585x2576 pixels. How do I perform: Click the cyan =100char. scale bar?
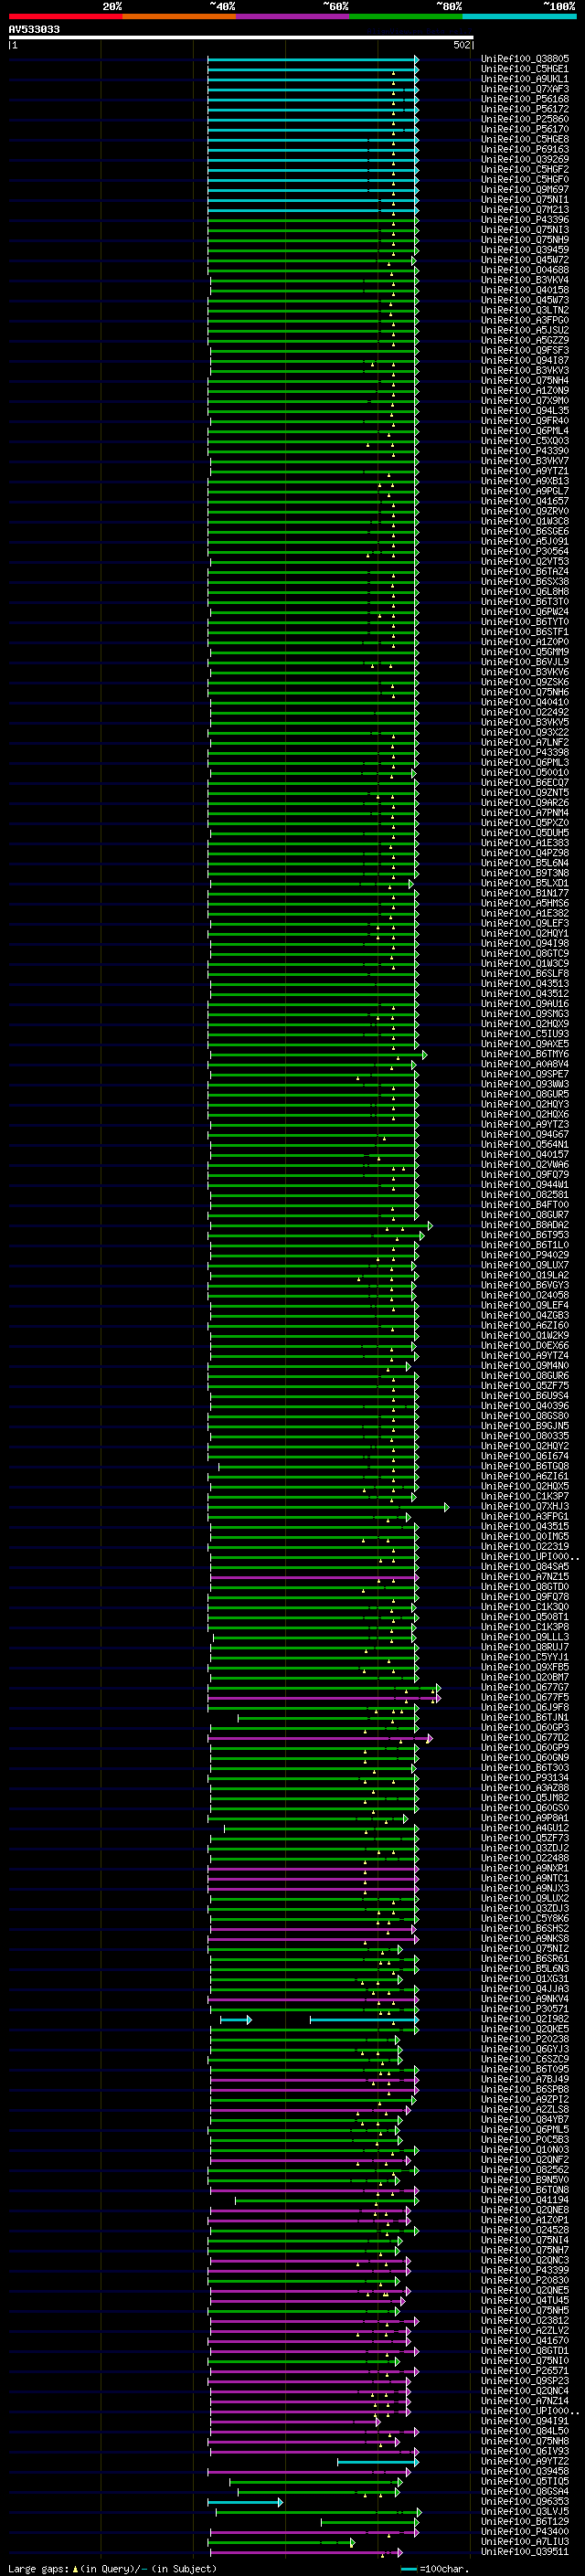pos(409,2568)
